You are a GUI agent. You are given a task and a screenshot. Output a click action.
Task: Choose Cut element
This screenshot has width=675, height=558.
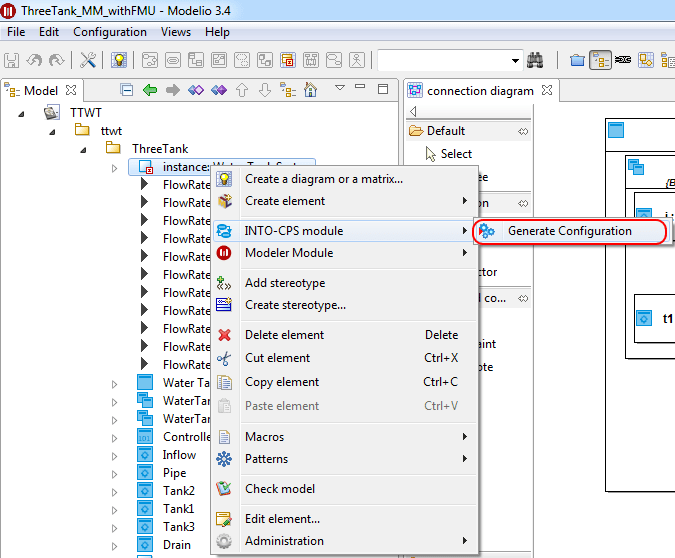point(345,358)
